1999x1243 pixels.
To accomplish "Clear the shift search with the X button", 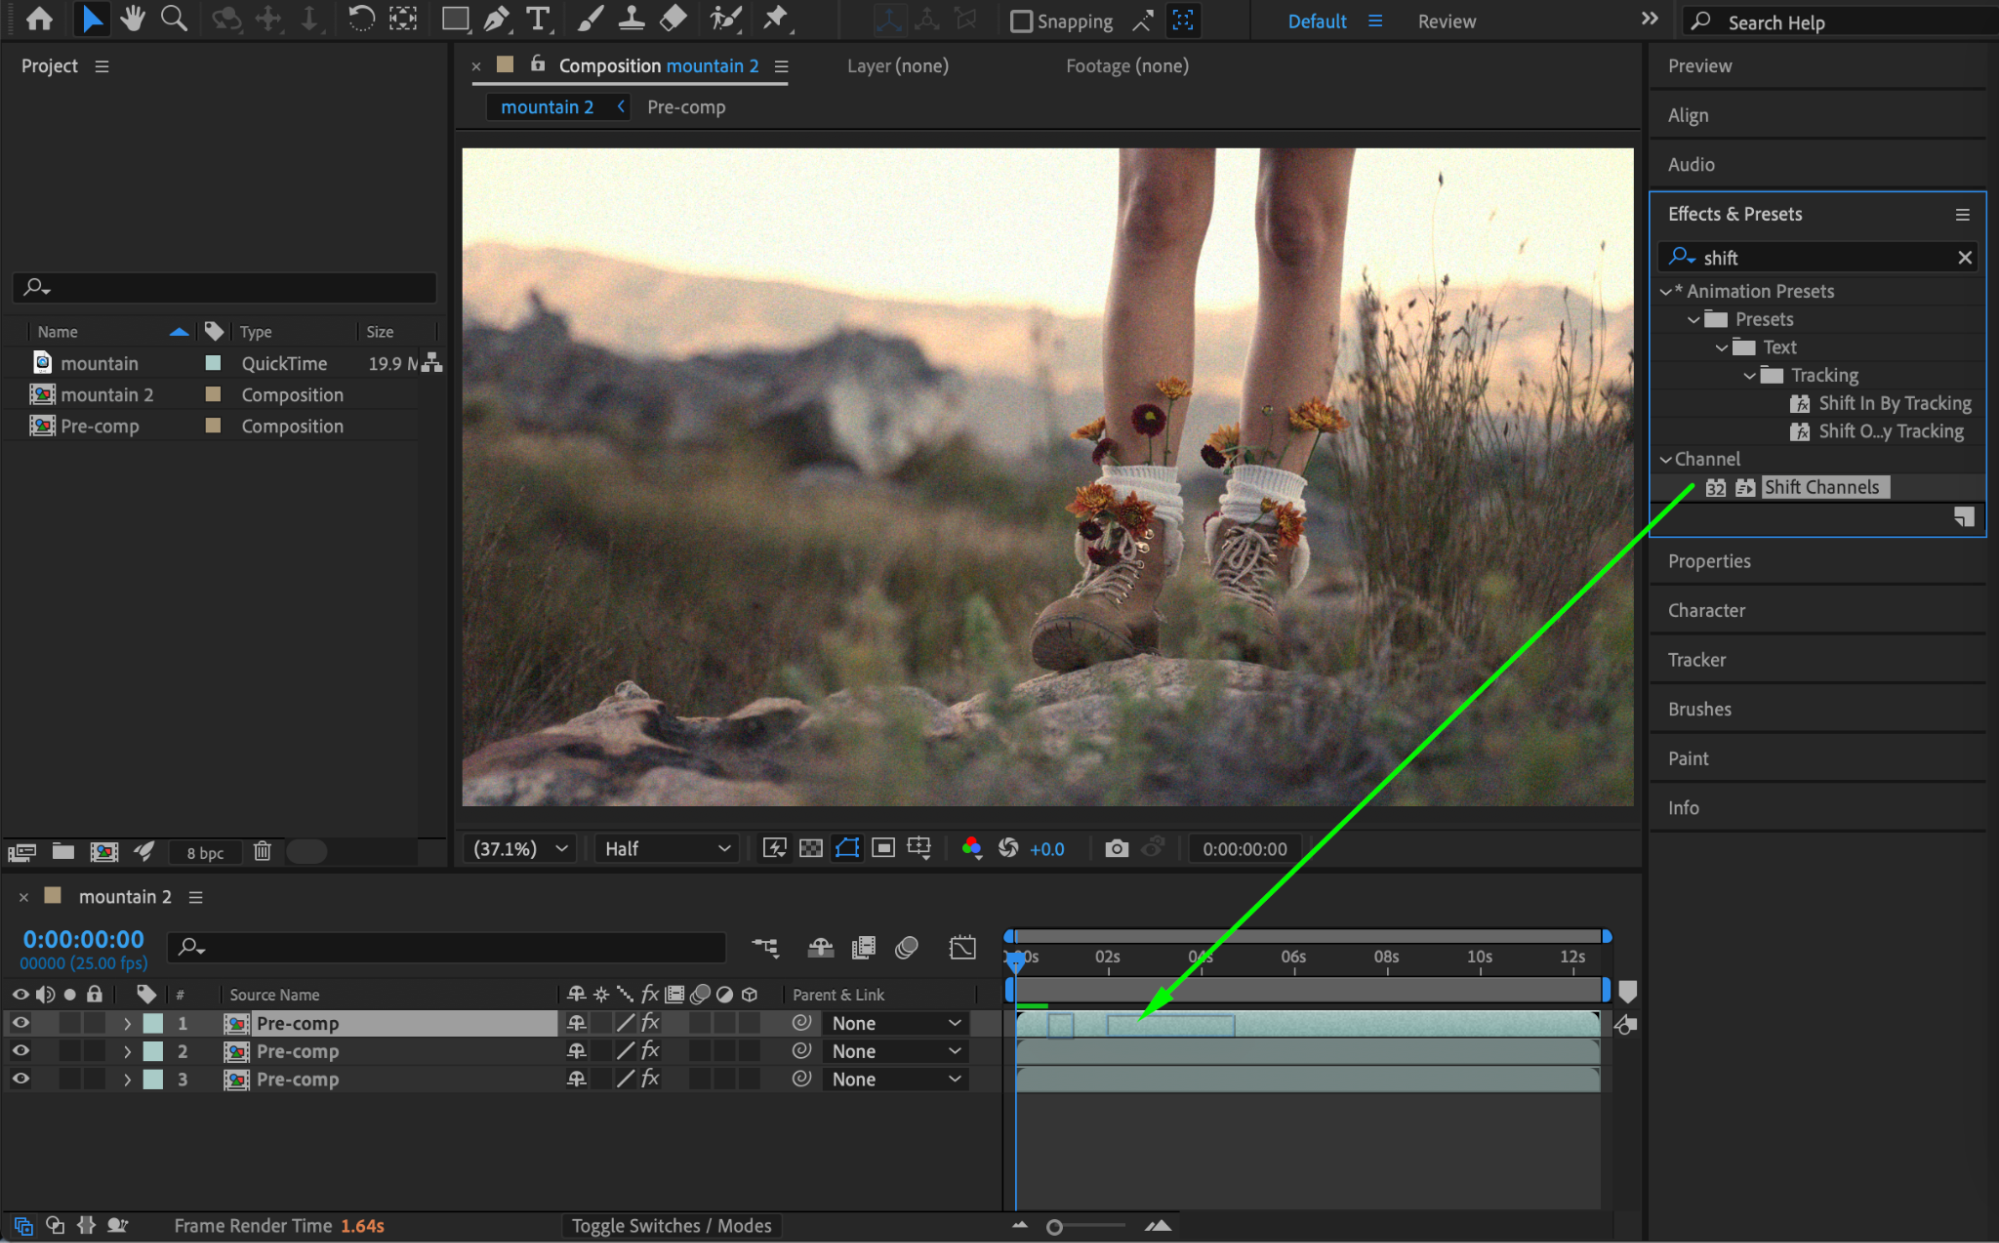I will pyautogui.click(x=1964, y=257).
